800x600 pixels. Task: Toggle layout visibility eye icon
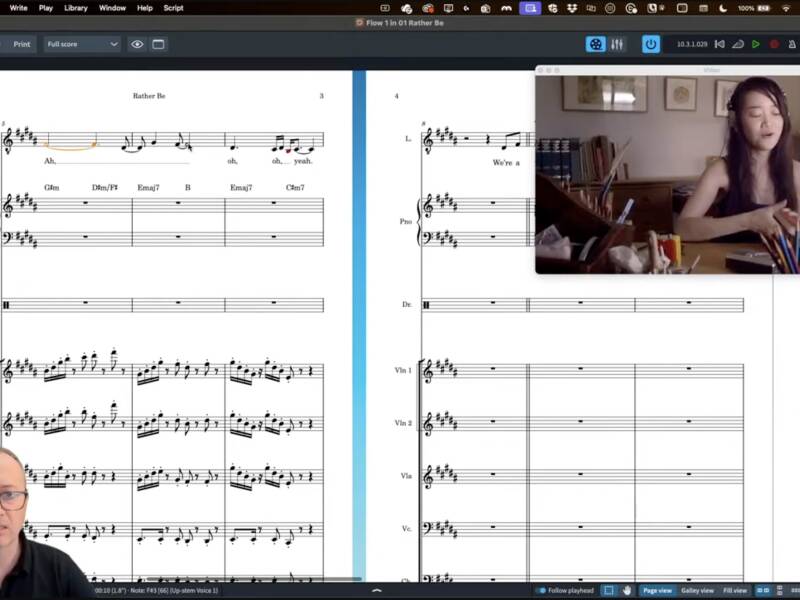(137, 44)
